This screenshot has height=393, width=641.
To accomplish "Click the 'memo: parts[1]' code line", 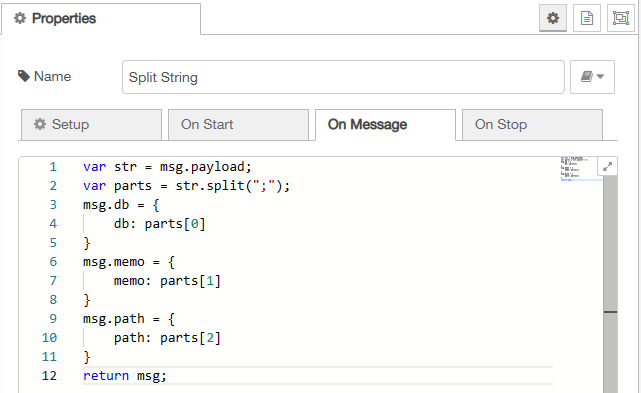I will (x=167, y=281).
